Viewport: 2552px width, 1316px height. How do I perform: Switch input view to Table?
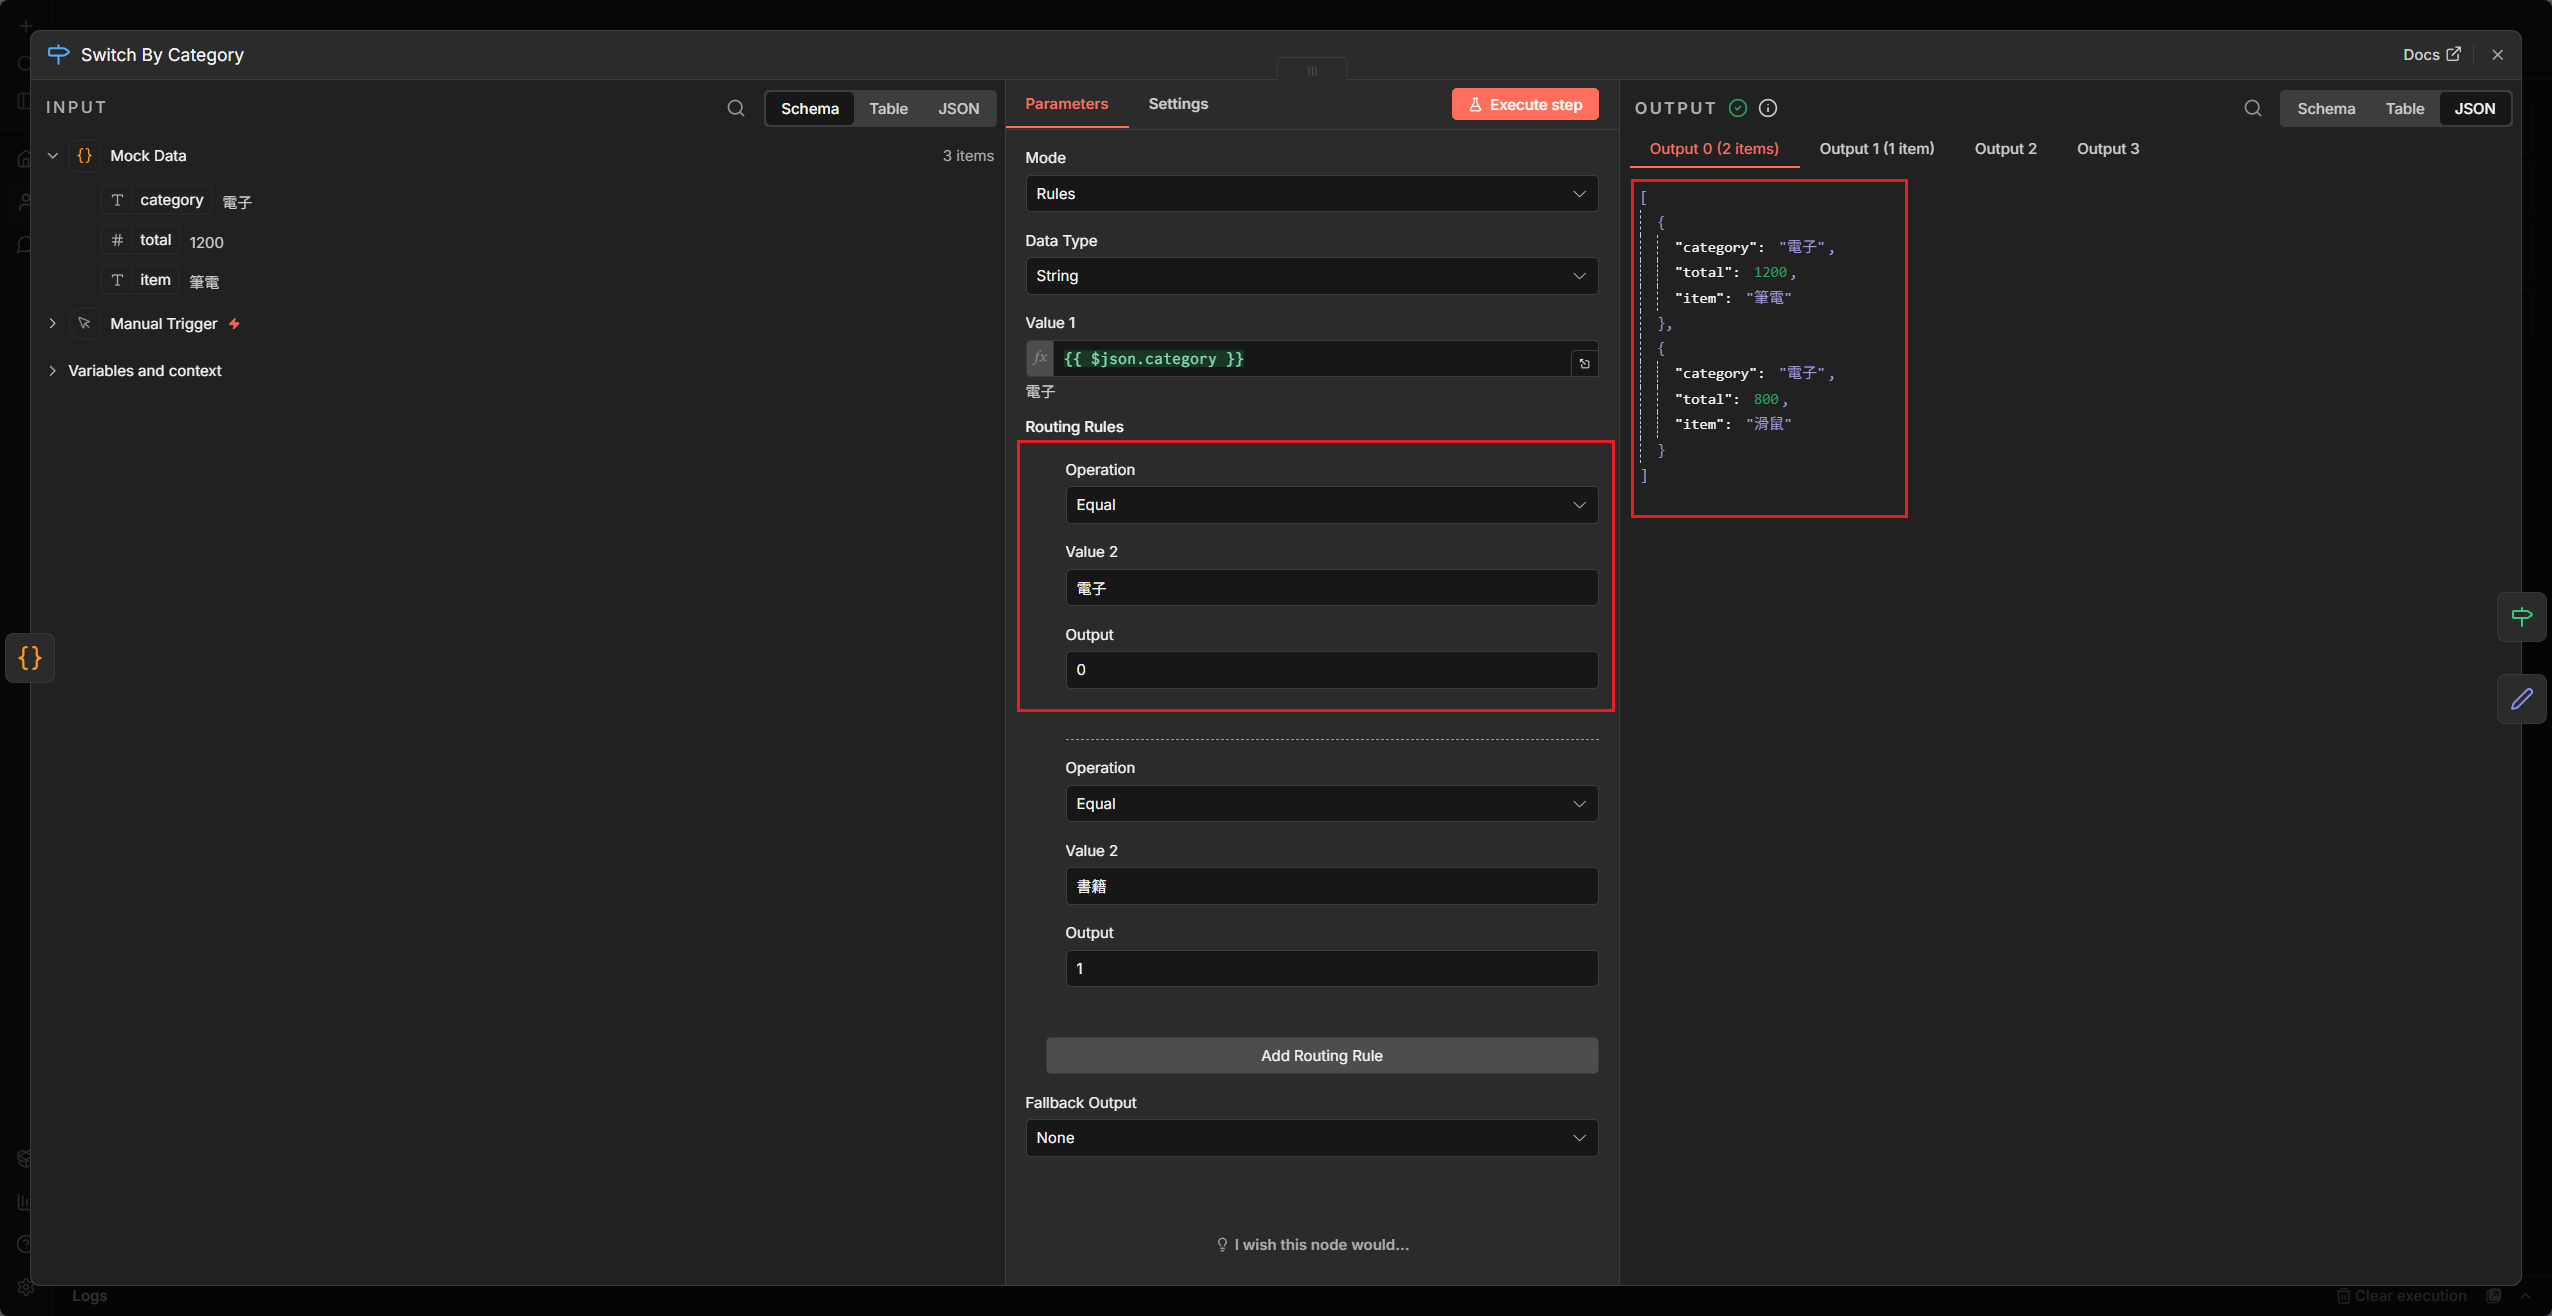[x=888, y=108]
